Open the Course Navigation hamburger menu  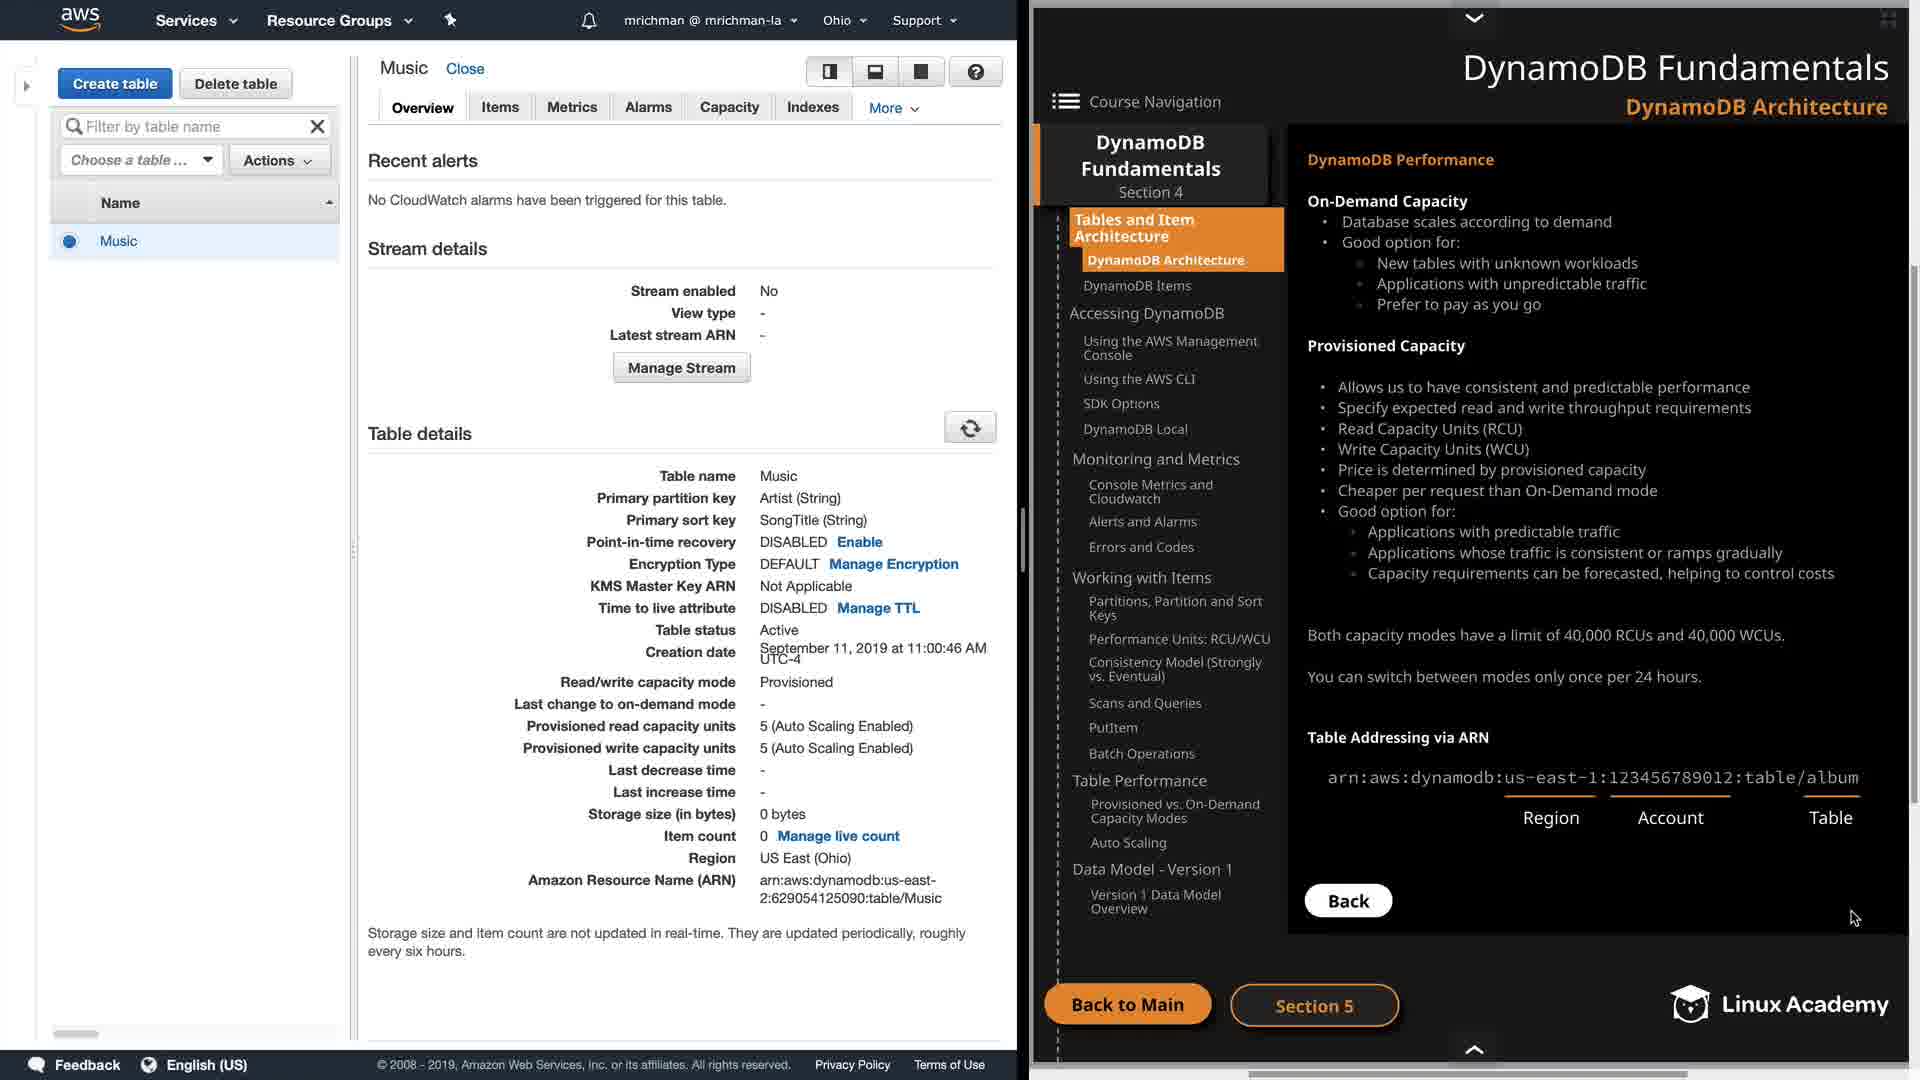click(1065, 101)
